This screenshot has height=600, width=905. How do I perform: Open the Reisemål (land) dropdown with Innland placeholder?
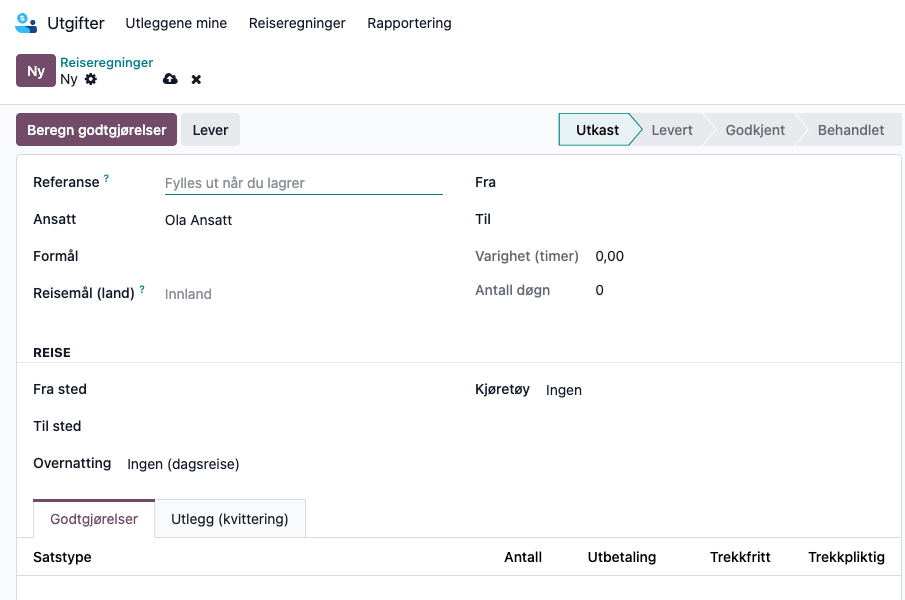pos(304,294)
